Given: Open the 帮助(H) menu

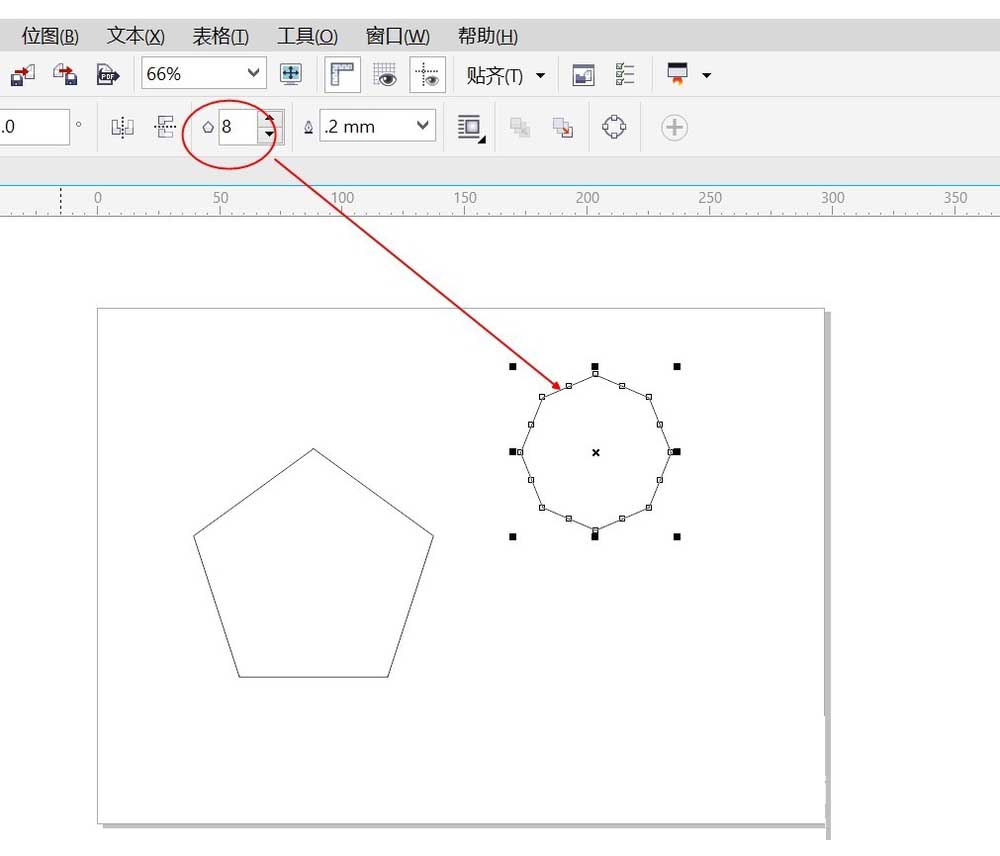Looking at the screenshot, I should (487, 36).
